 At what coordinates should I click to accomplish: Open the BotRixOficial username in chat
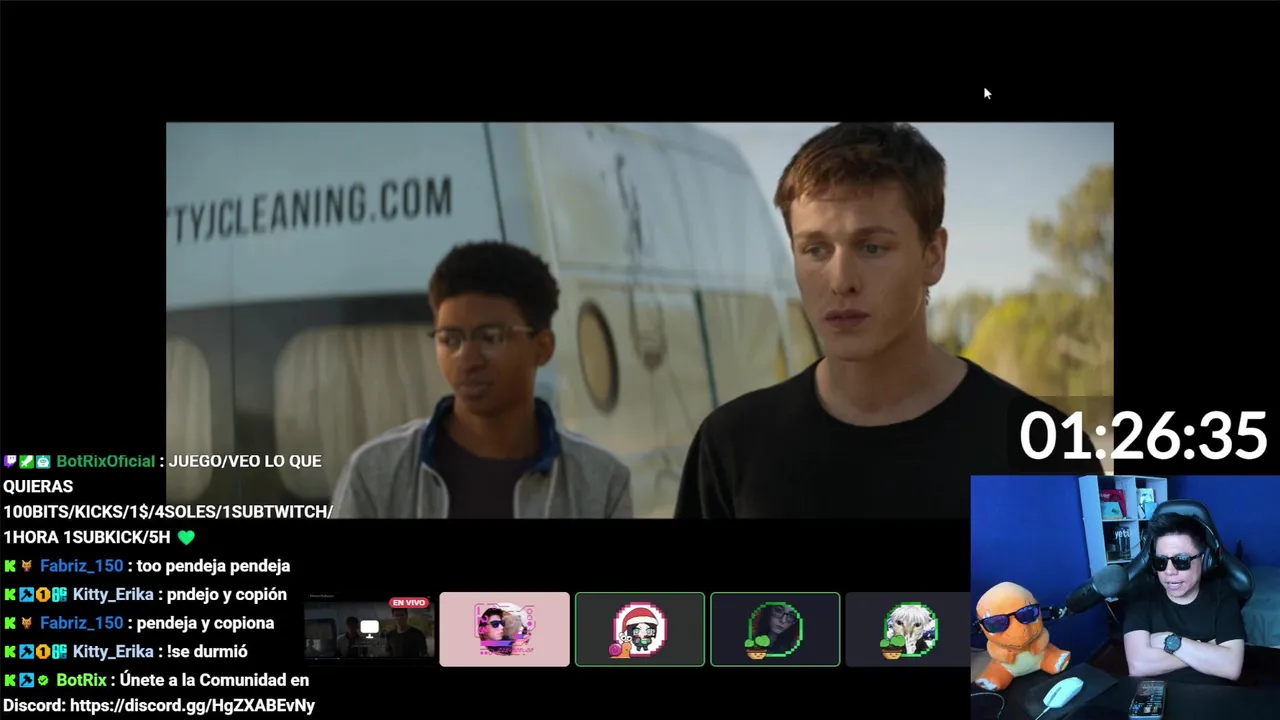coord(105,461)
